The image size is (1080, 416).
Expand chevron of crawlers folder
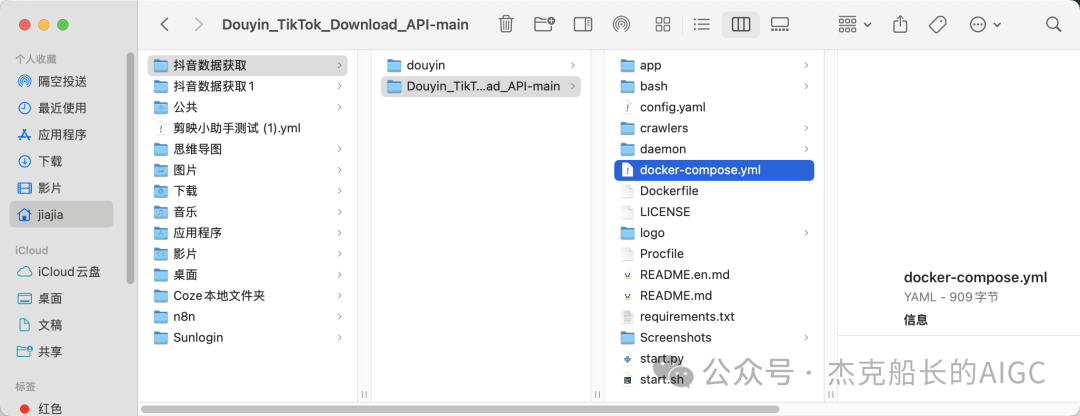tap(806, 128)
